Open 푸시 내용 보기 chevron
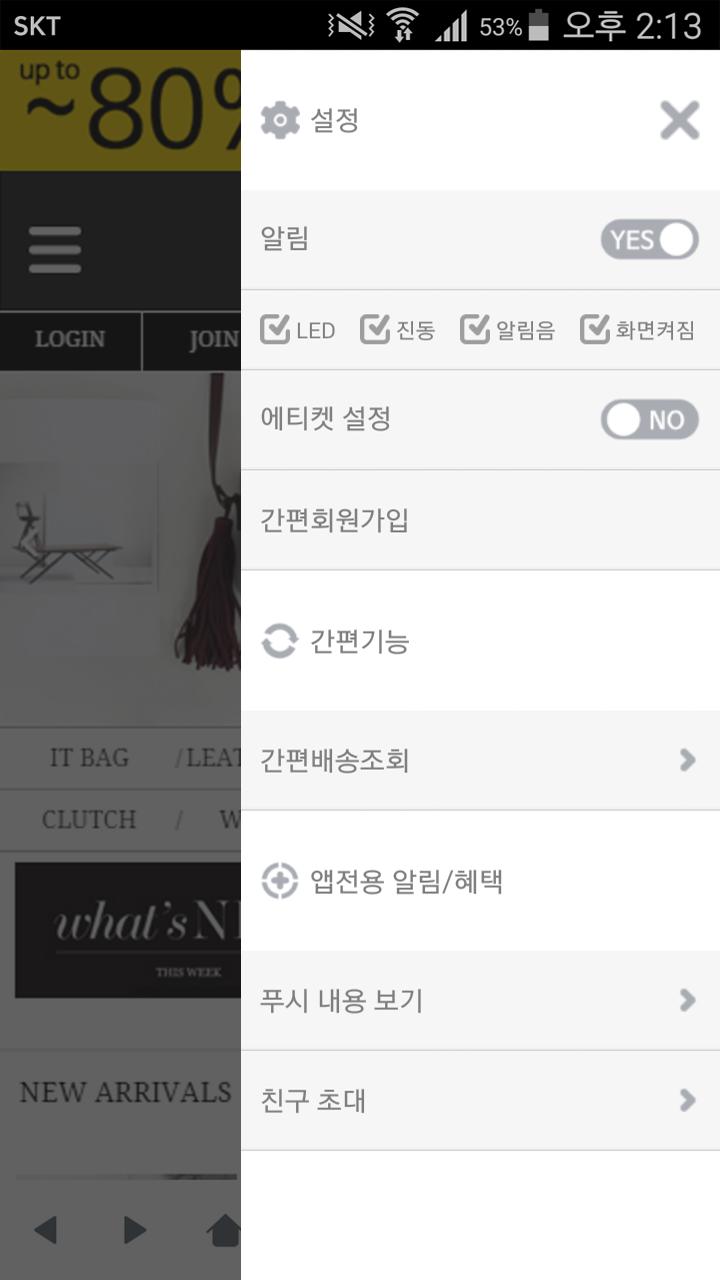The image size is (720, 1280). coord(687,1000)
